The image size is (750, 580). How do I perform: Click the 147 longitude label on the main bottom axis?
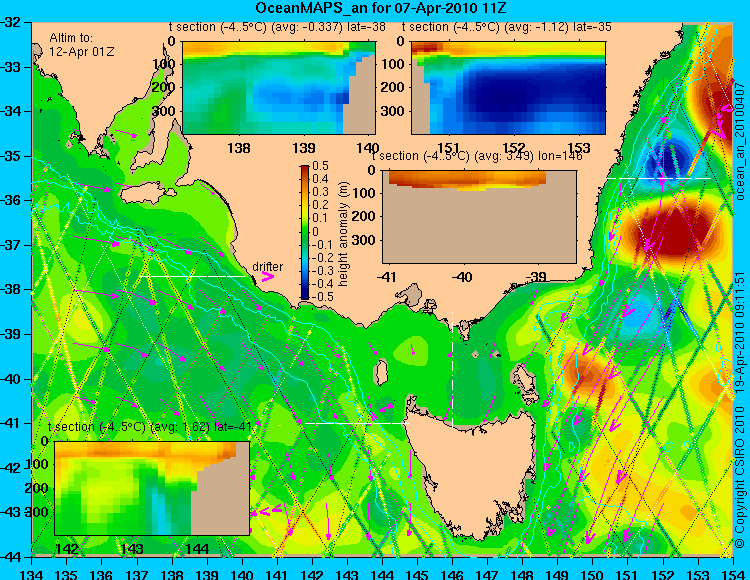487,574
